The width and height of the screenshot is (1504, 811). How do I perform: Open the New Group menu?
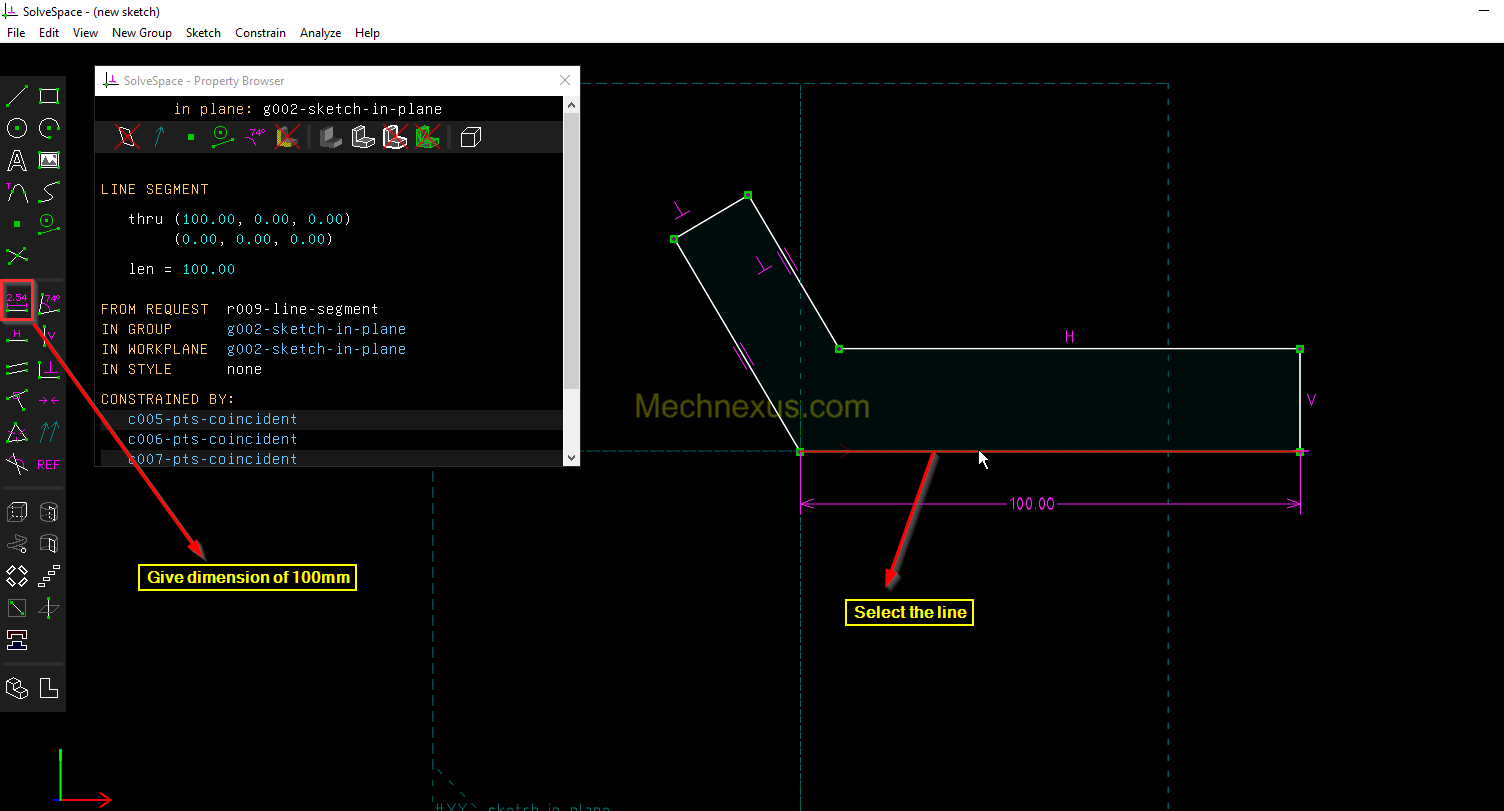coord(141,33)
